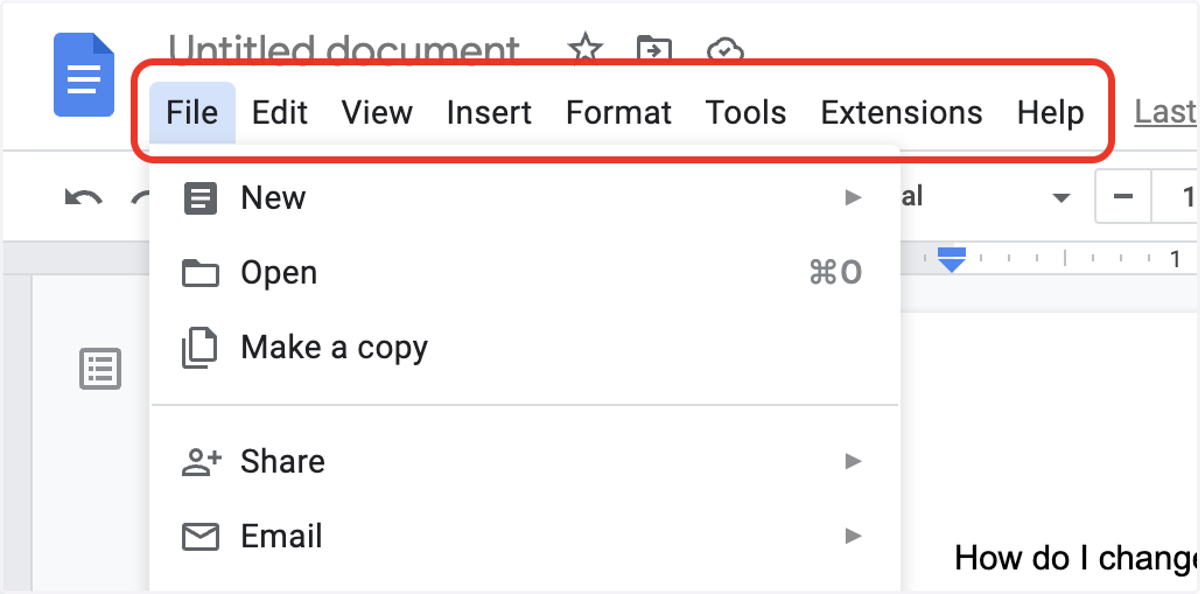Image resolution: width=1200 pixels, height=594 pixels.
Task: Open the Last edit history link
Action: click(1166, 113)
